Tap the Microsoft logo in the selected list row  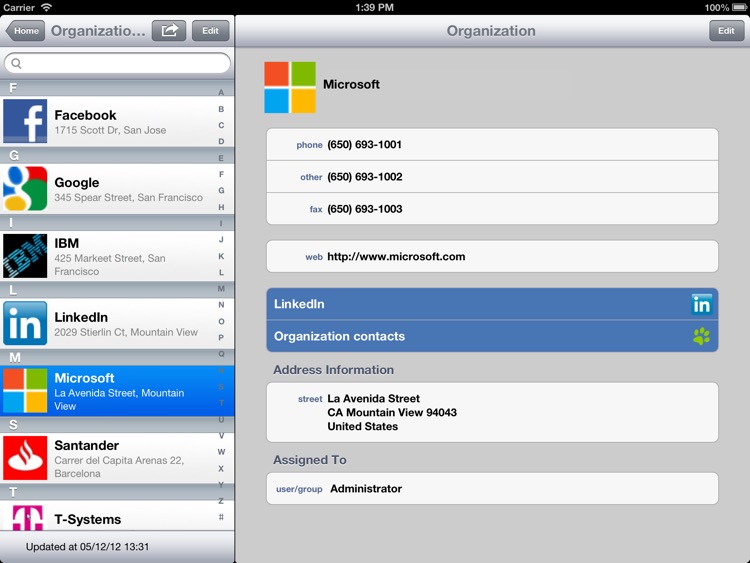tap(25, 391)
